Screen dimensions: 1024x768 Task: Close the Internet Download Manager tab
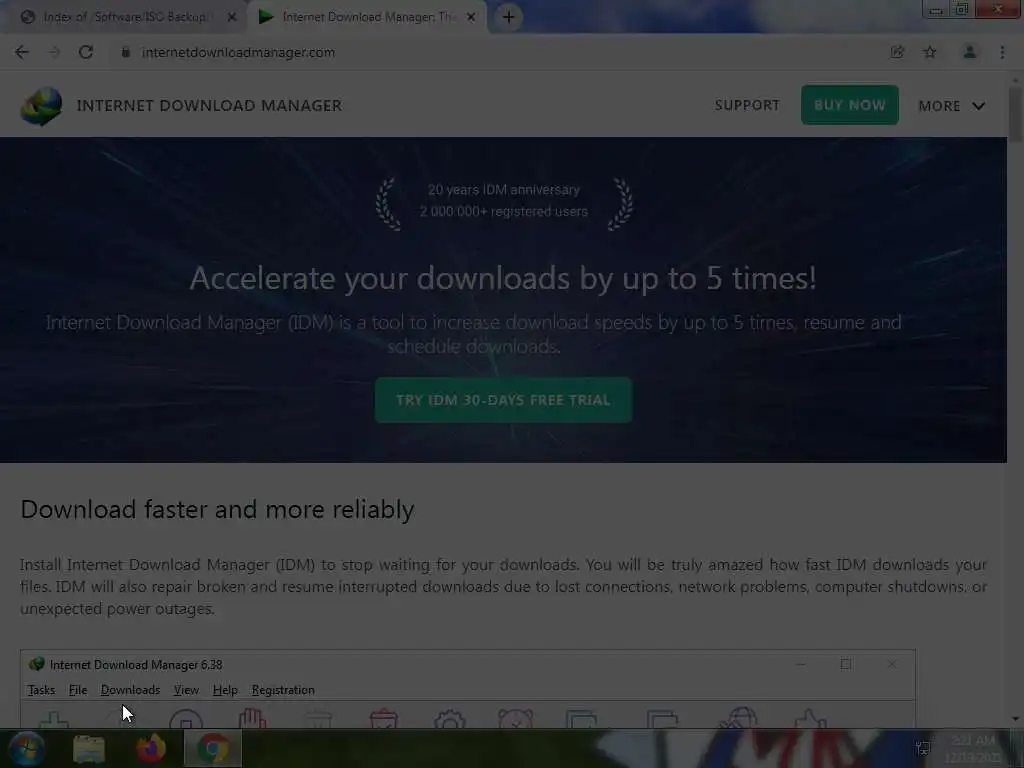(471, 17)
